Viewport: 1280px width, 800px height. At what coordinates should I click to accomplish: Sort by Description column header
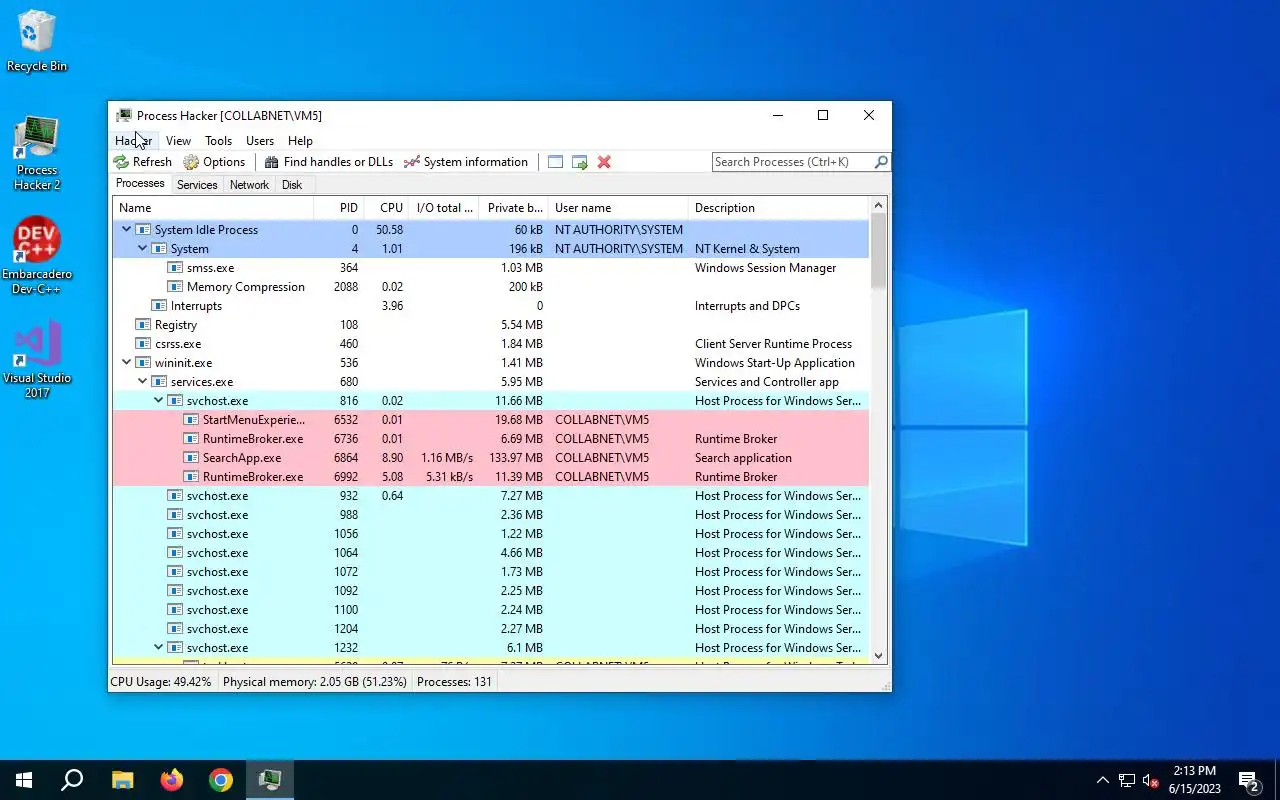pyautogui.click(x=779, y=208)
